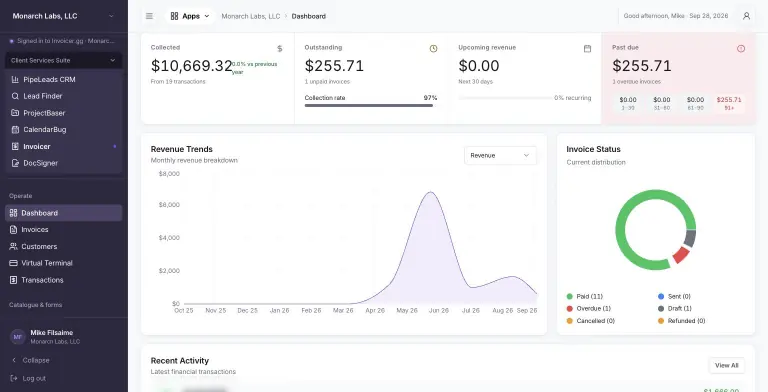
Task: Click the revenue chart peak near Jun 26
Action: pyautogui.click(x=431, y=192)
